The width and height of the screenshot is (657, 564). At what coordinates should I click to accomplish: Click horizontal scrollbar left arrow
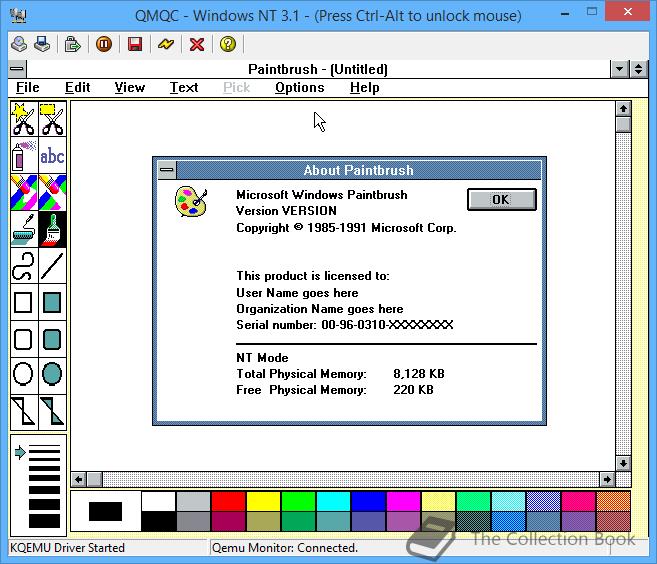[79, 479]
